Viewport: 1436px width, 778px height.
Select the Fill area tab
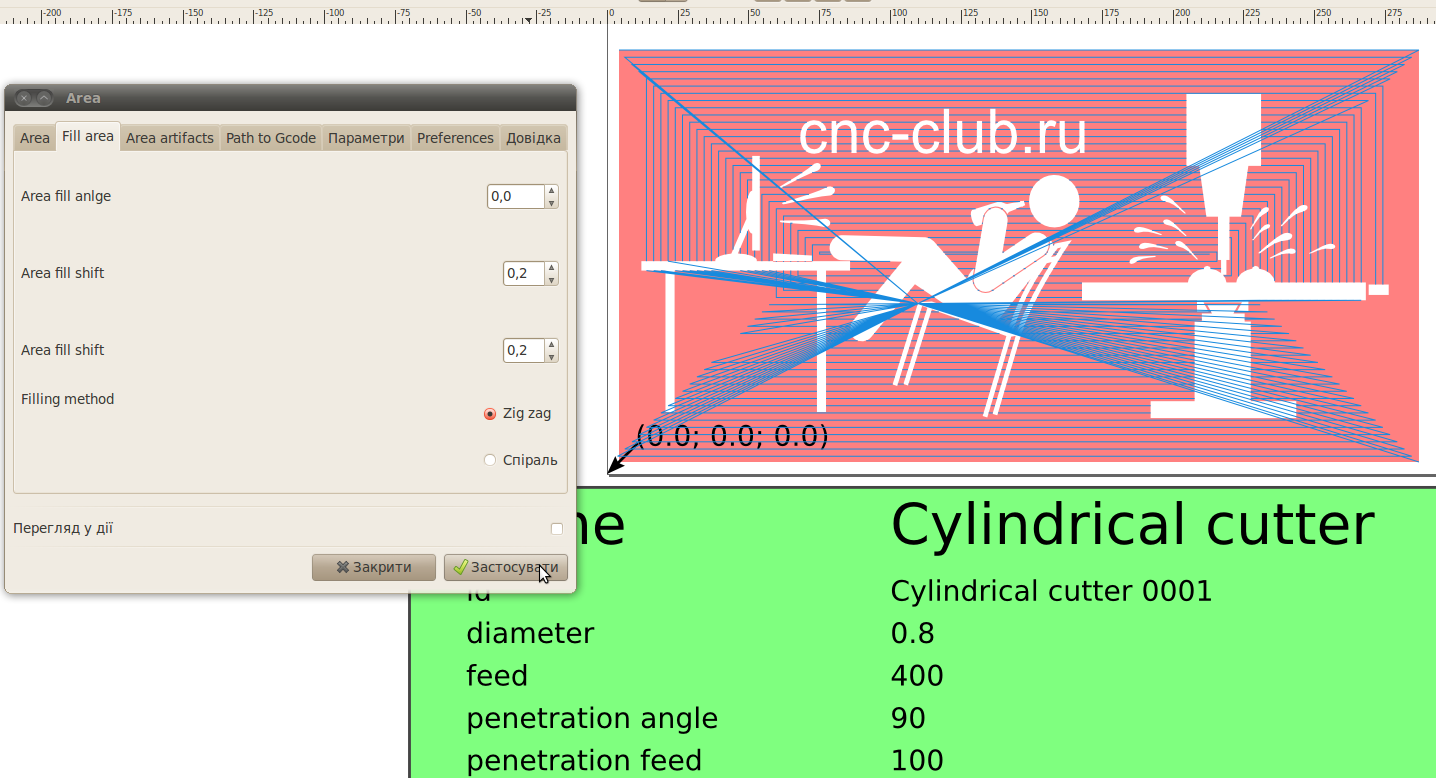pyautogui.click(x=88, y=136)
